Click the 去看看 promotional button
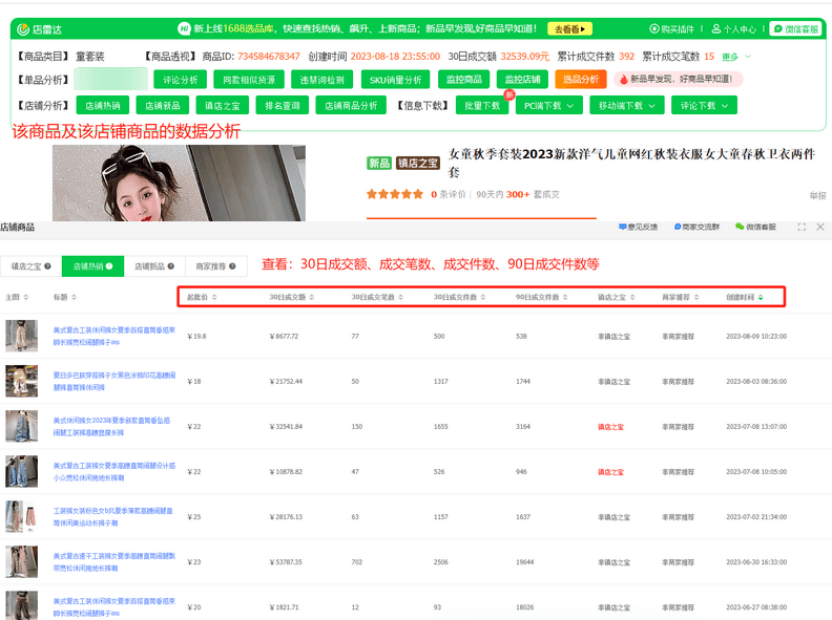 tap(571, 29)
